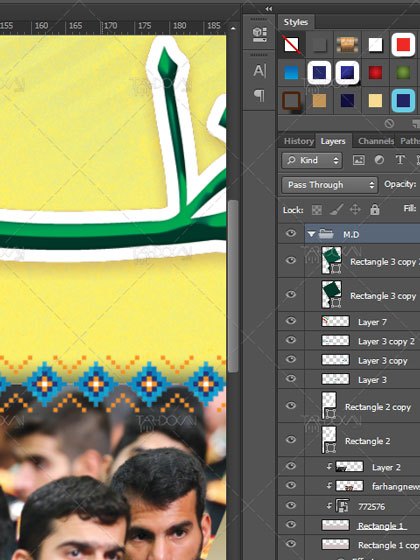Hide Layer 3 copy layer
Image resolution: width=420 pixels, height=560 pixels.
pos(291,359)
